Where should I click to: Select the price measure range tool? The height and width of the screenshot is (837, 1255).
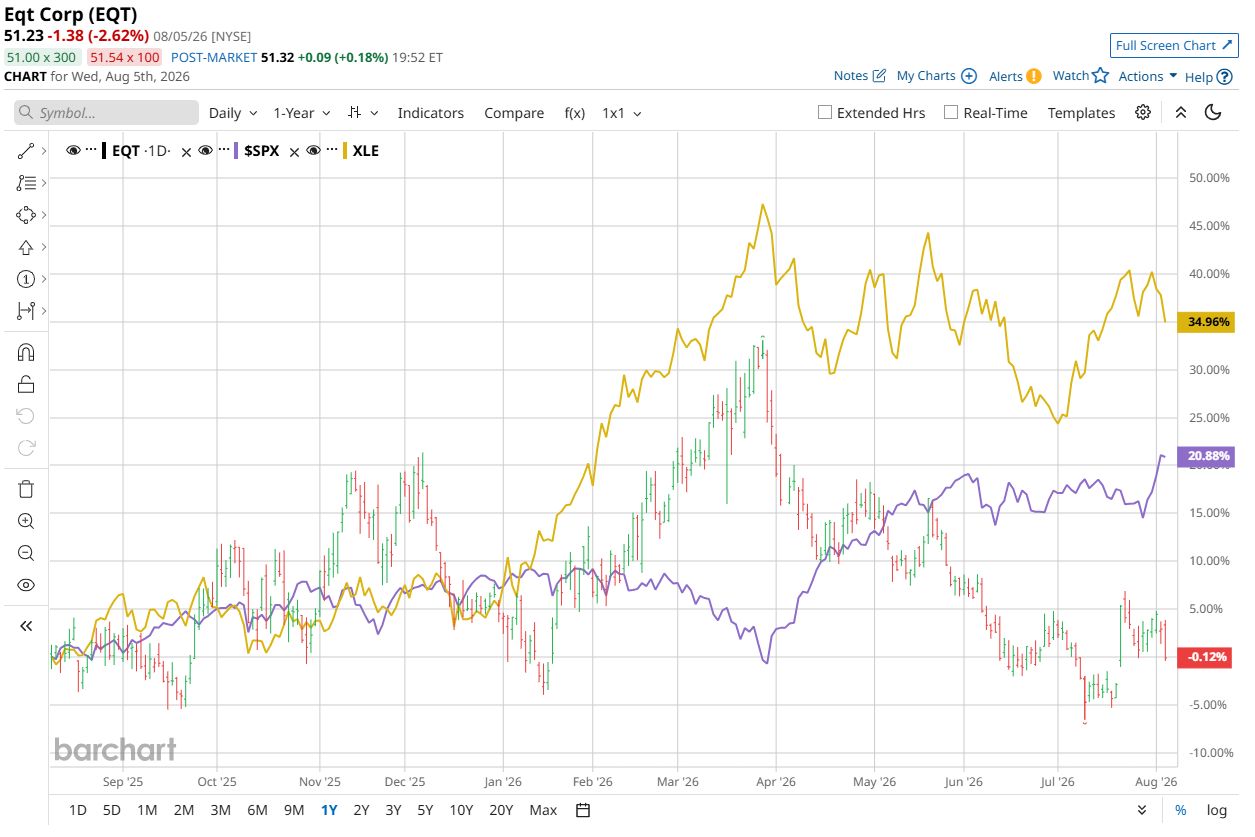[x=26, y=311]
